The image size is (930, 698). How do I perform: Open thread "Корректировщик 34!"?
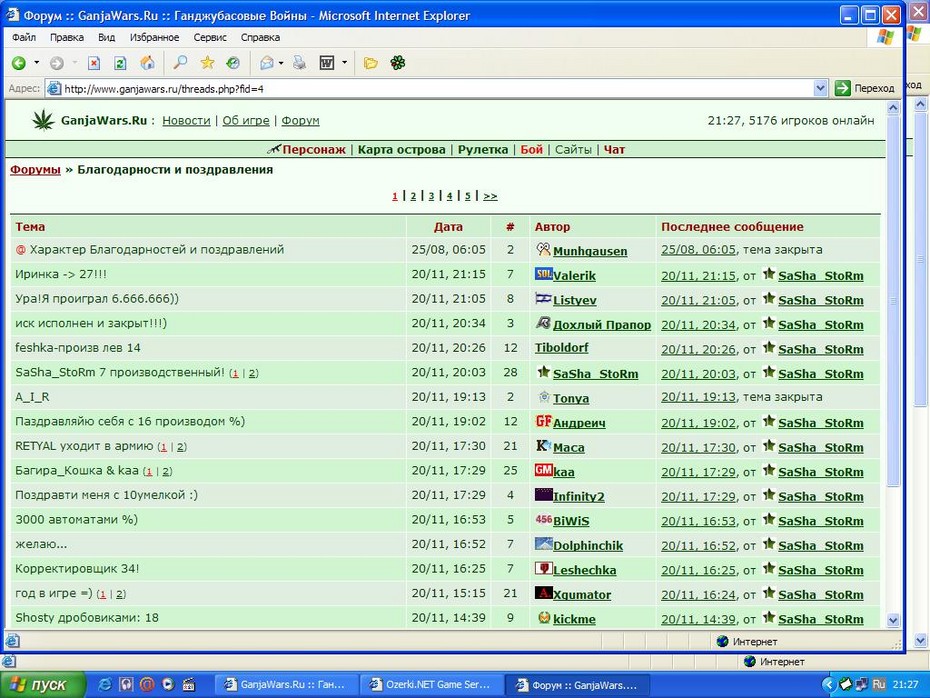coord(77,569)
